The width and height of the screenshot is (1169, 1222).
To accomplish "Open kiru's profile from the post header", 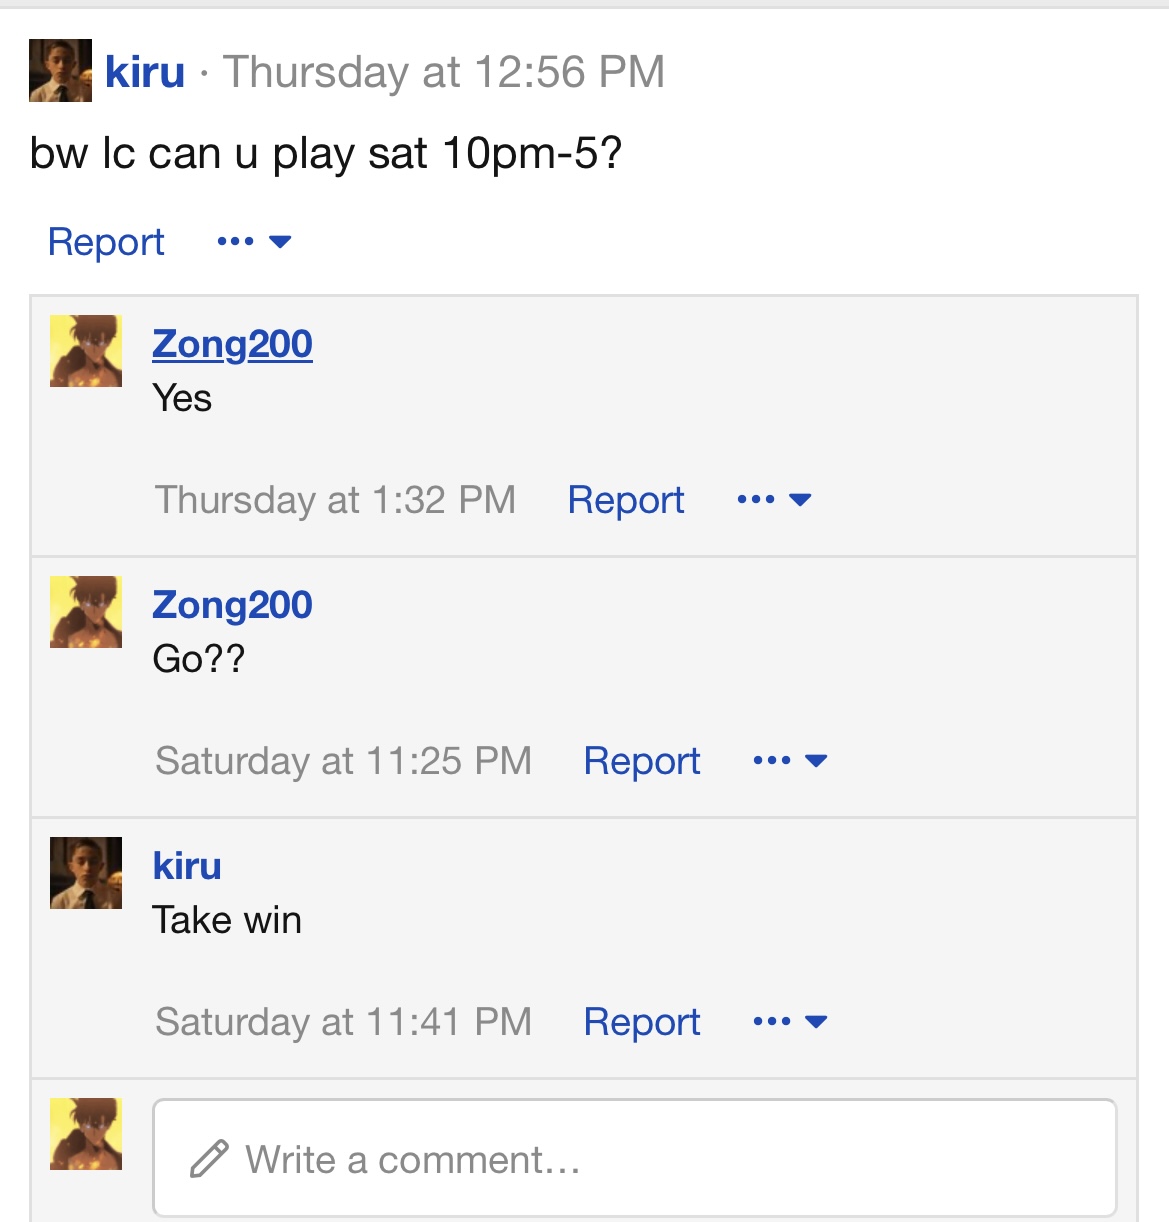I will 145,72.
